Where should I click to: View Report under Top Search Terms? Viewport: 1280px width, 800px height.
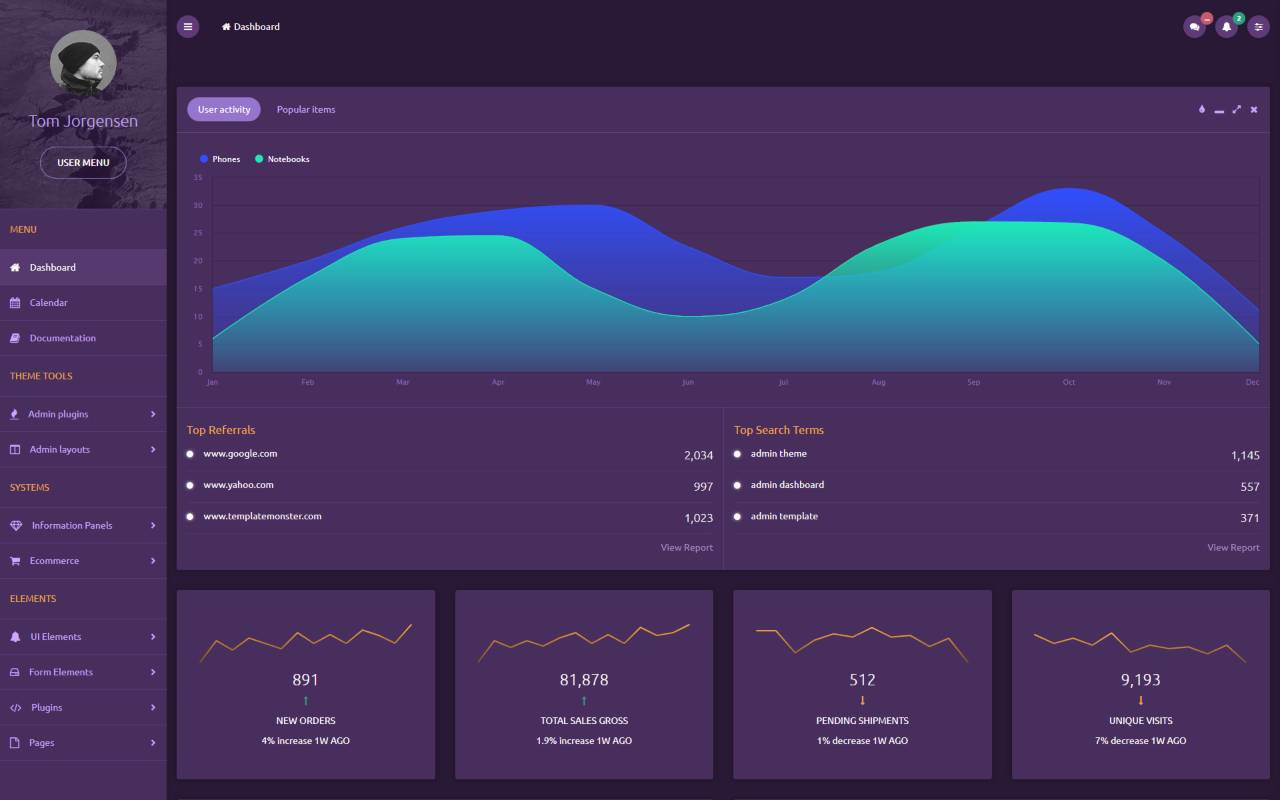point(1233,547)
